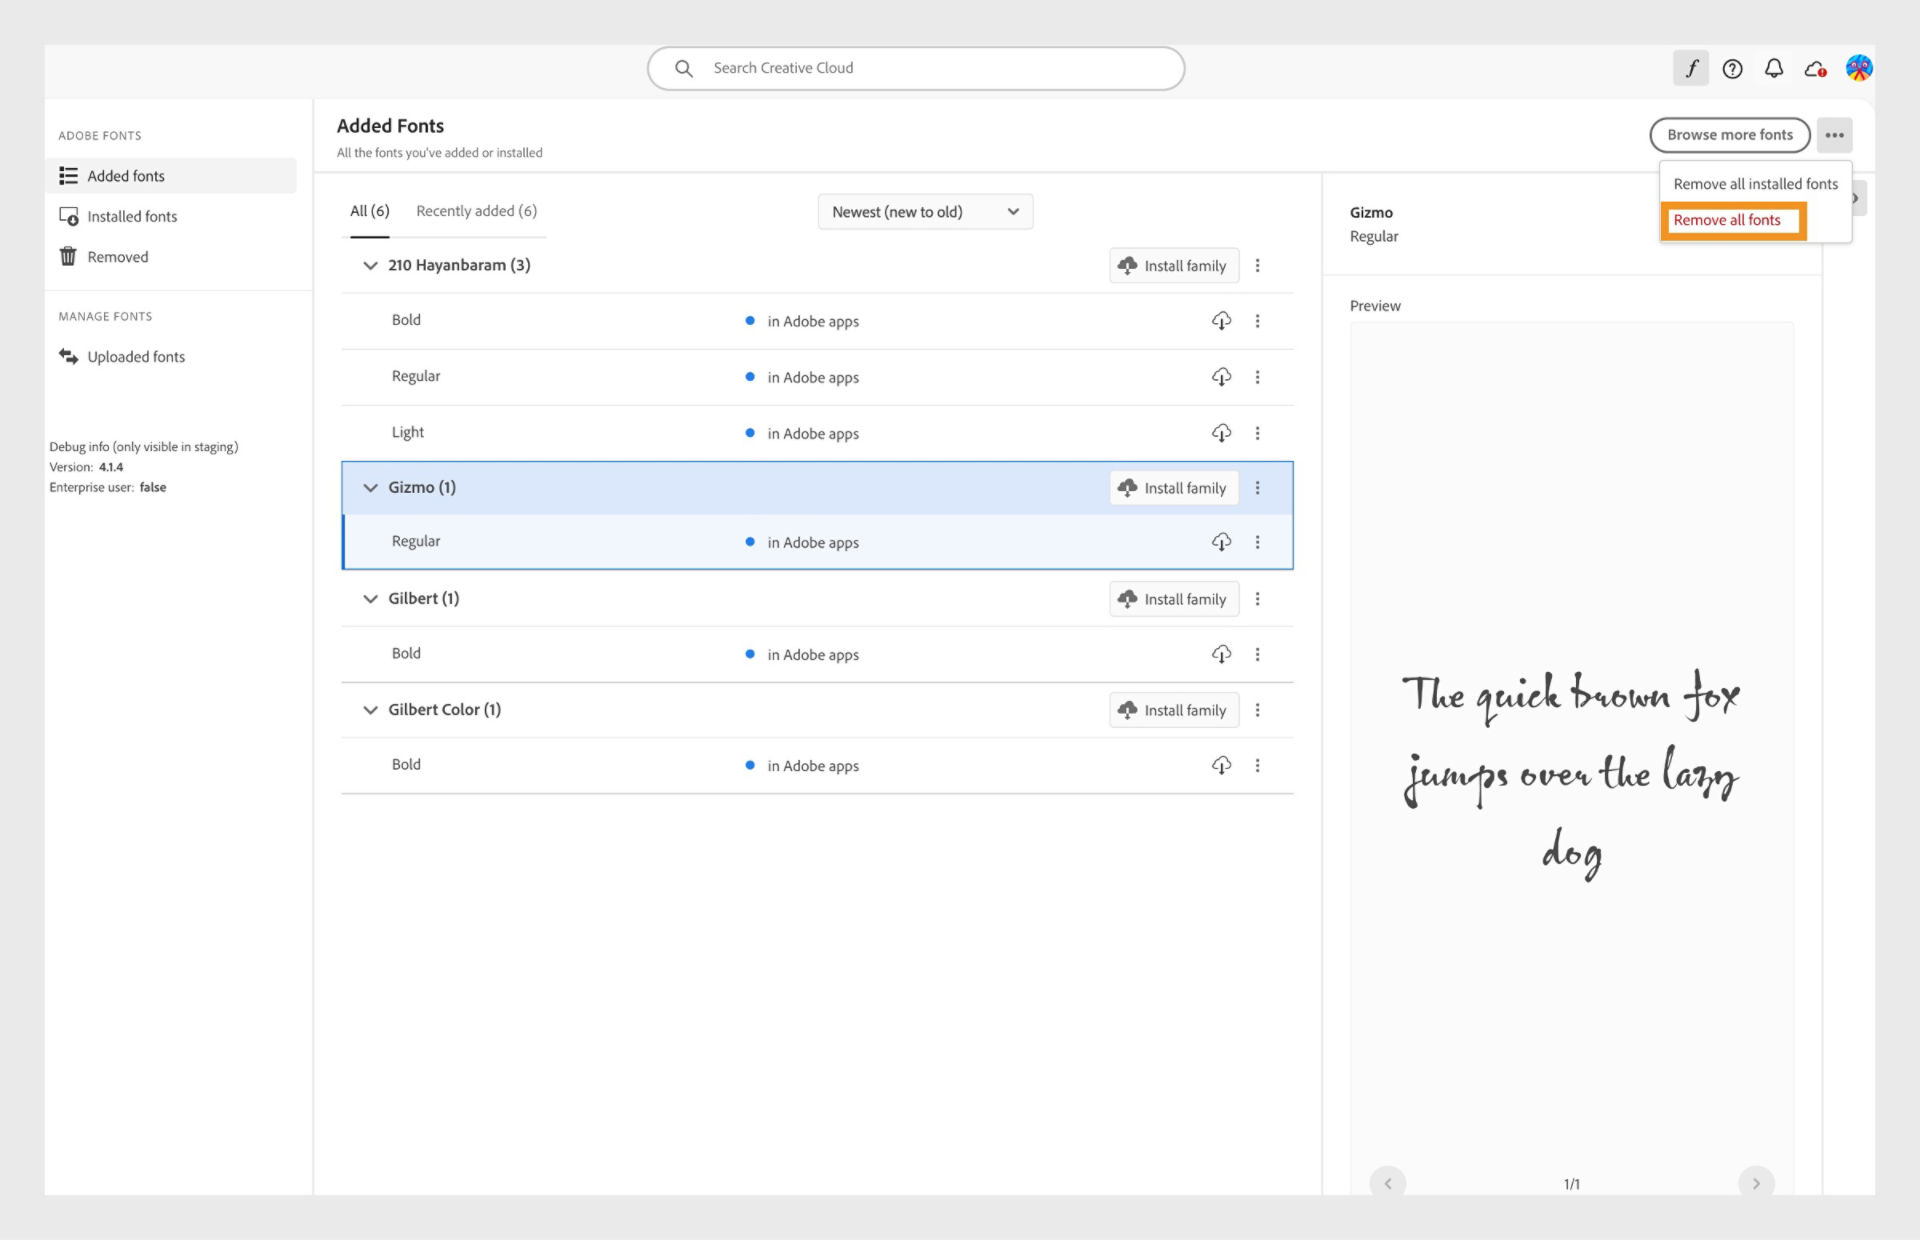Click the Adobe Fonts 'f' icon
The image size is (1920, 1240).
click(x=1691, y=68)
